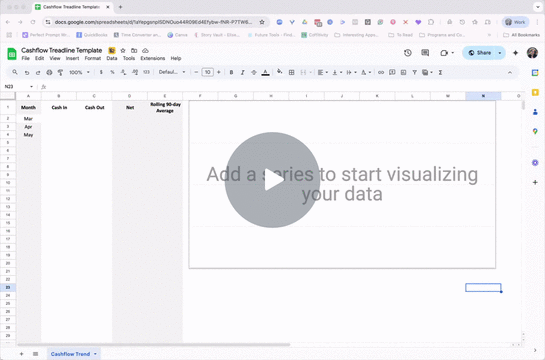
Task: Click the borders icon in the toolbar
Action: pos(292,72)
